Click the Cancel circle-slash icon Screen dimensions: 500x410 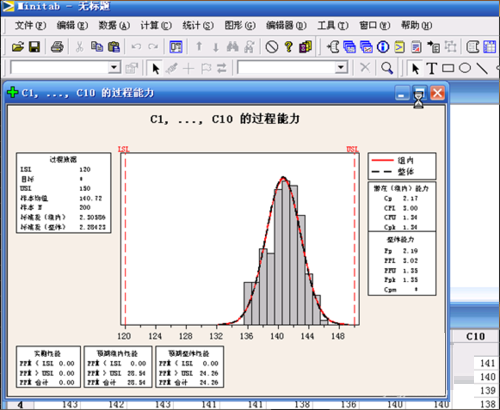point(272,47)
